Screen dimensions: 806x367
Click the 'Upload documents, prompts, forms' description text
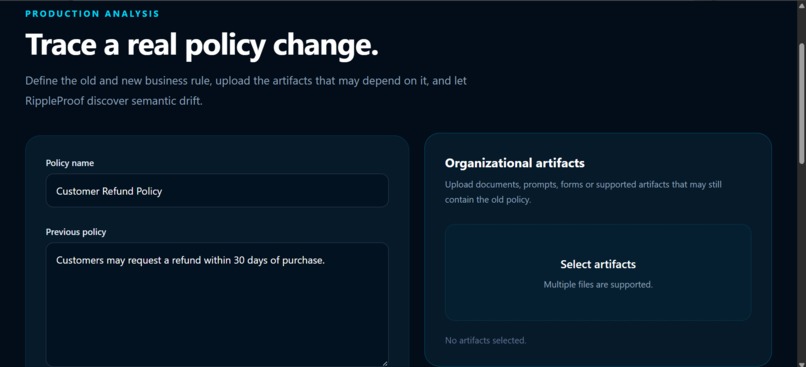583,192
